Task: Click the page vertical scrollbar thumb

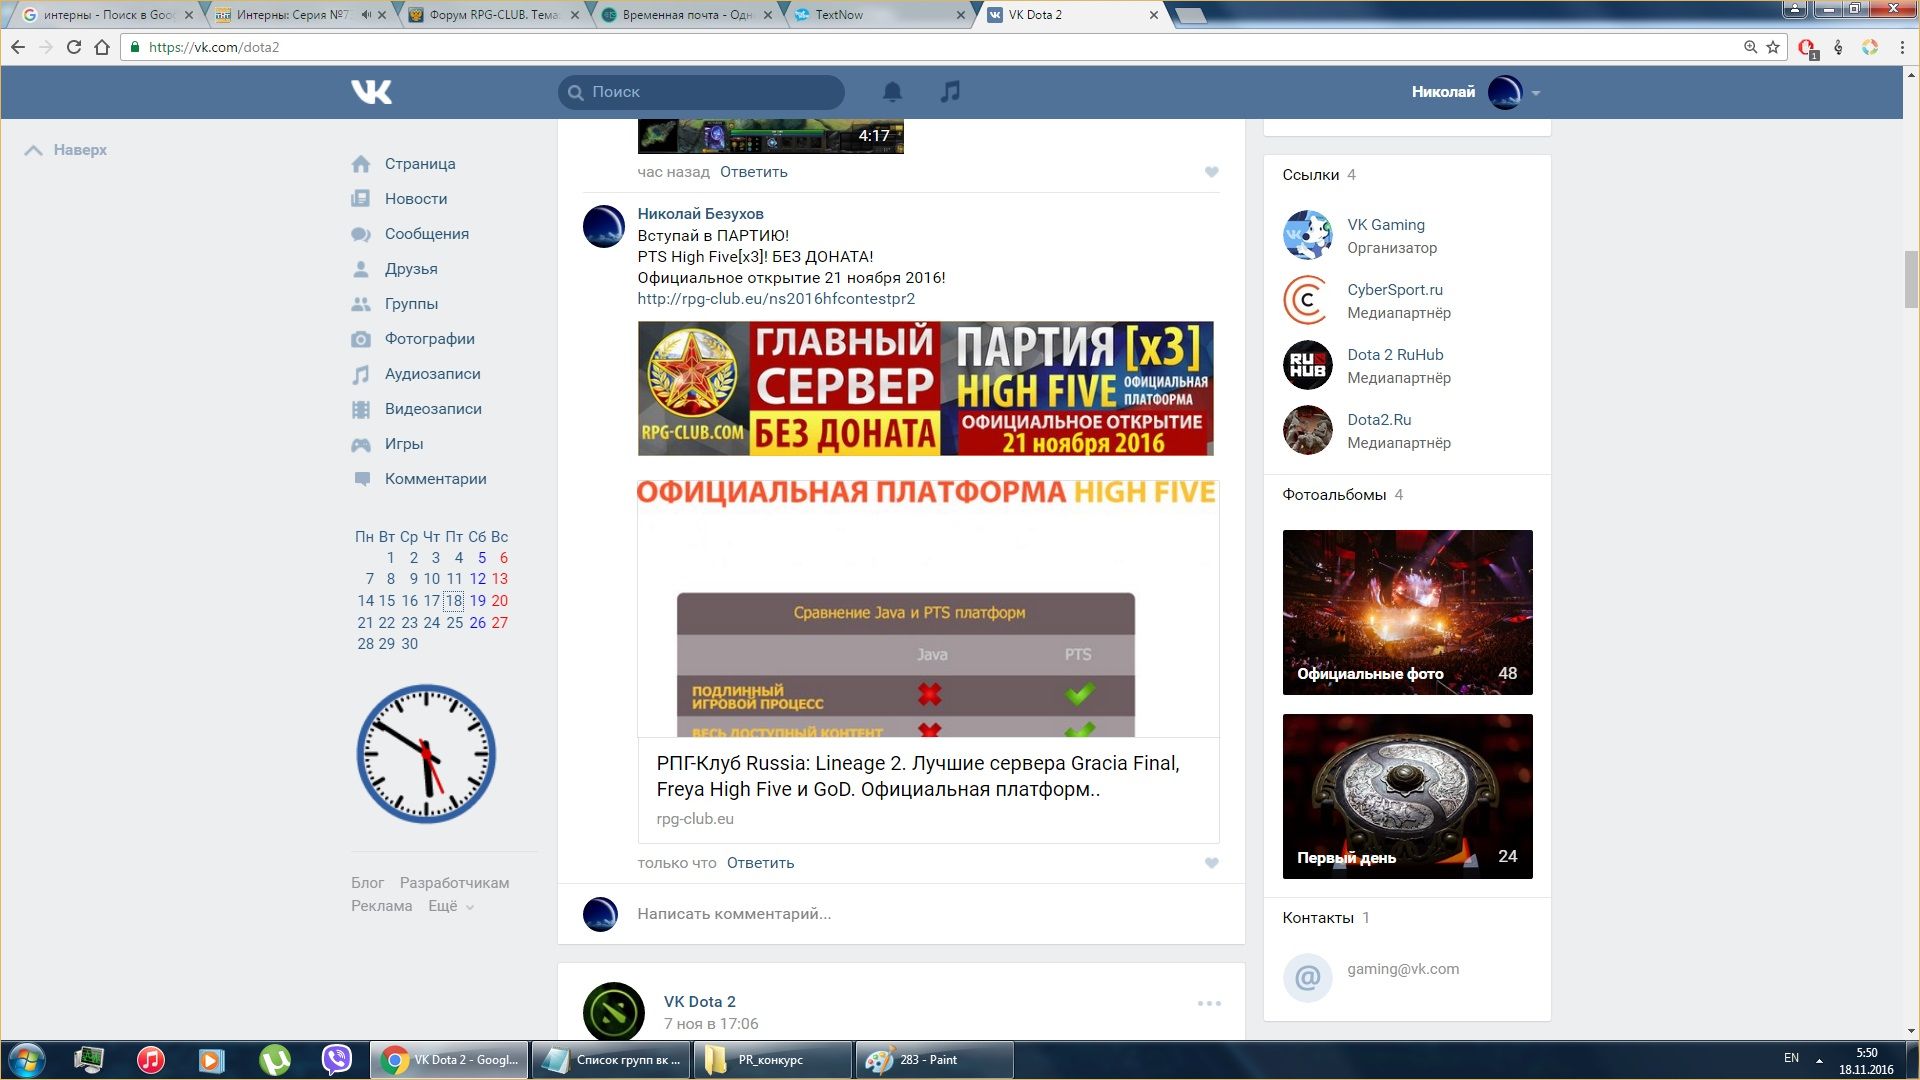Action: (1911, 279)
